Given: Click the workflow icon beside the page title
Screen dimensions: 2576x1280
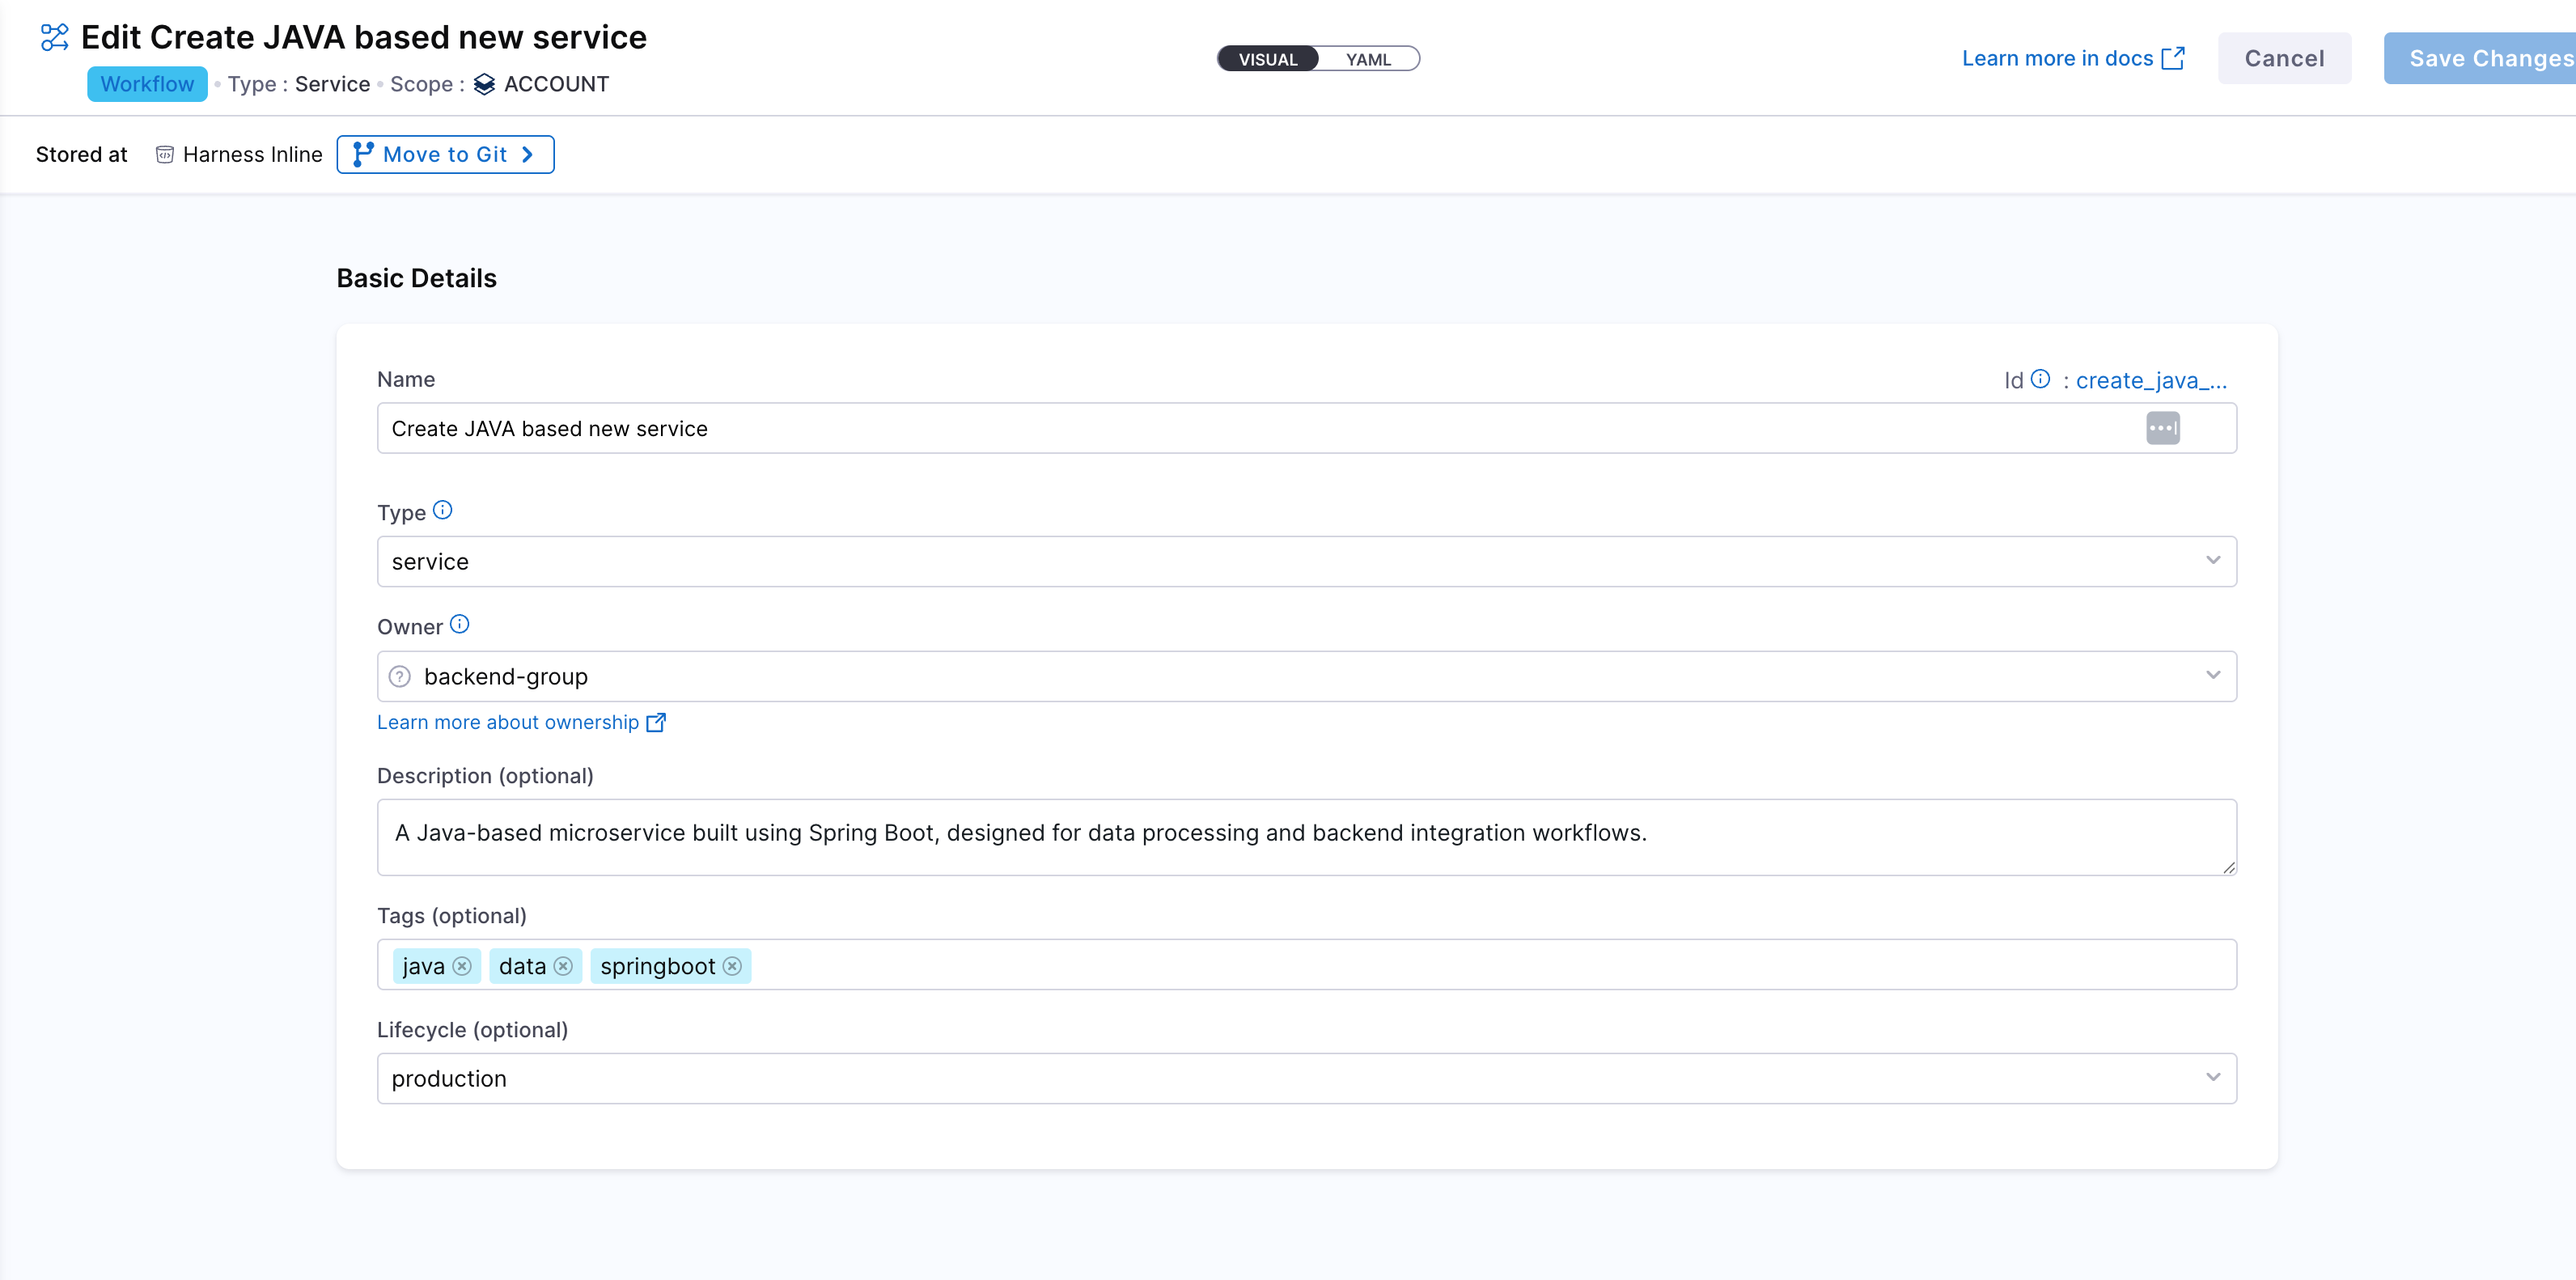Looking at the screenshot, I should (54, 37).
